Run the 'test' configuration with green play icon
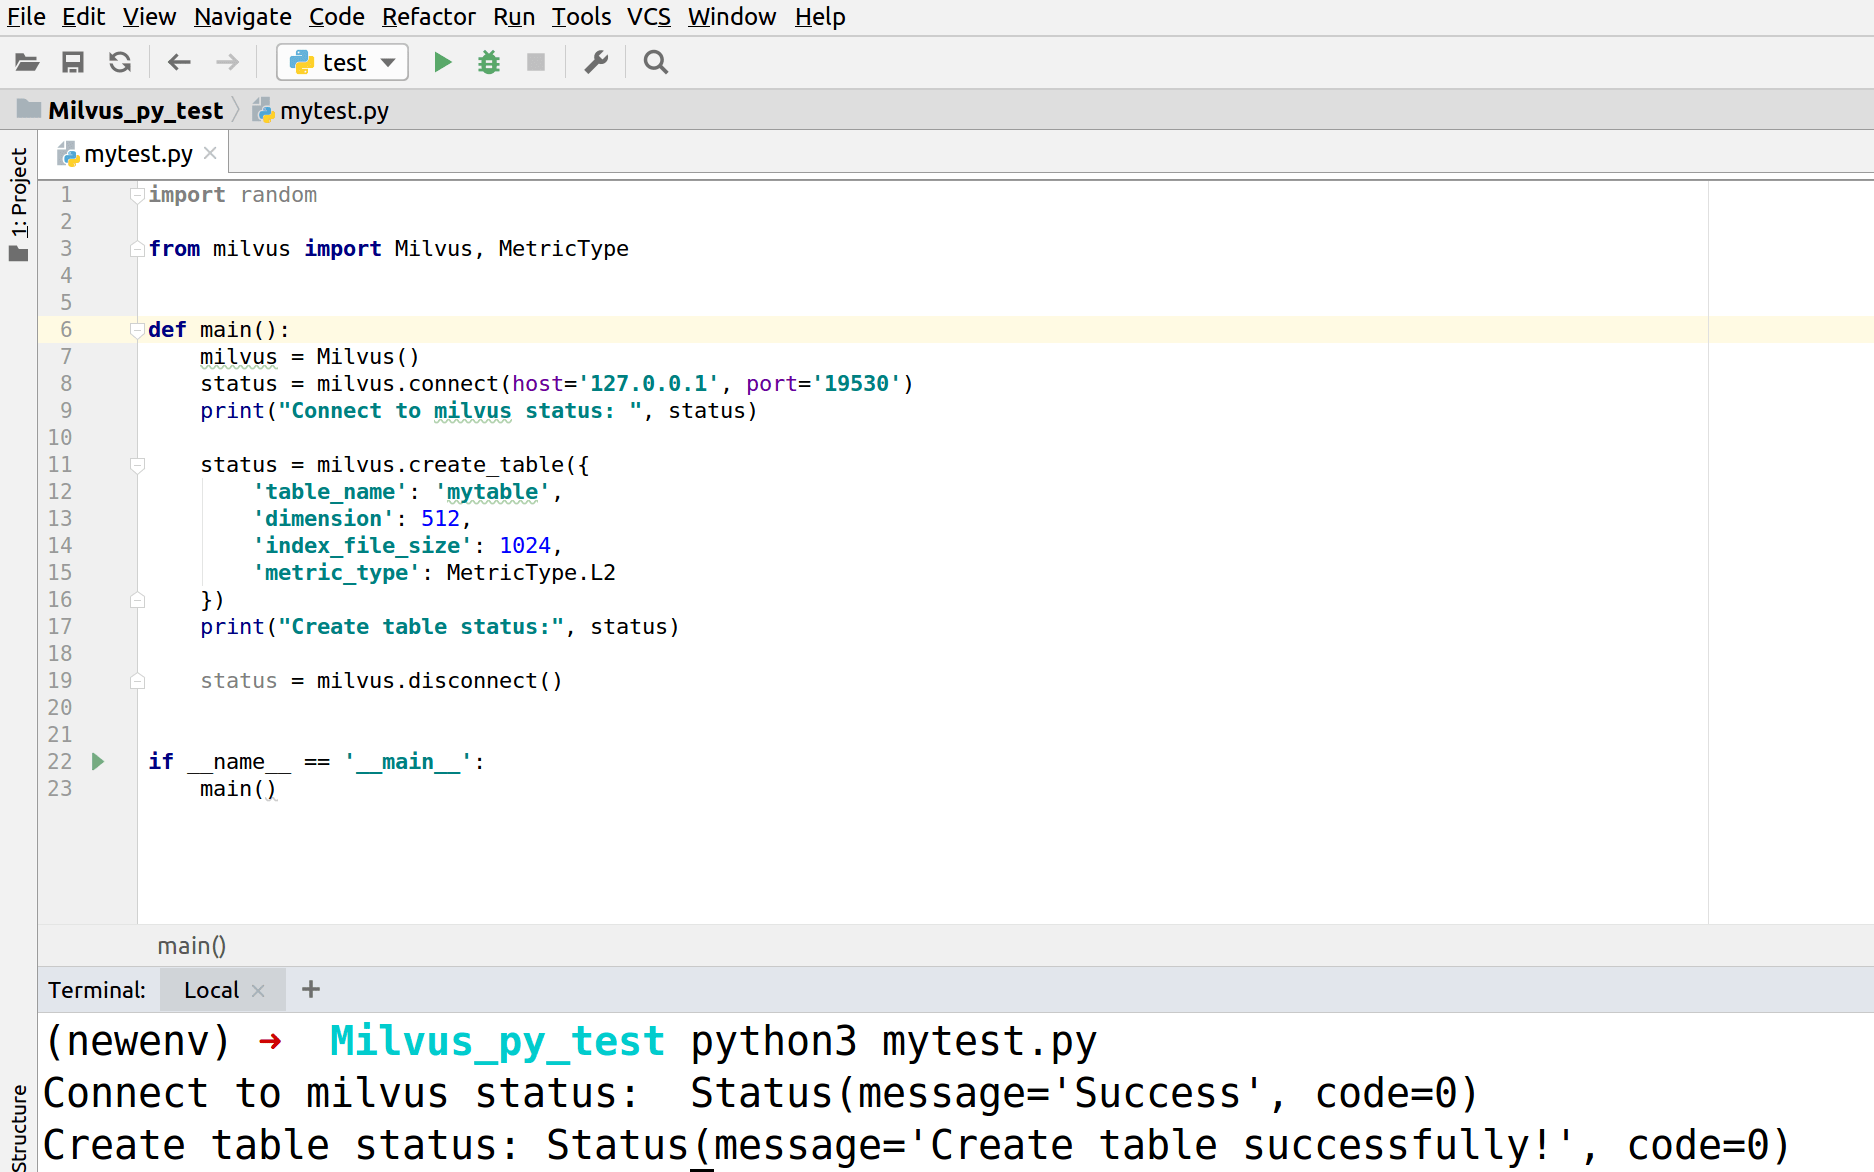Viewport: 1874px width, 1172px height. (x=442, y=63)
